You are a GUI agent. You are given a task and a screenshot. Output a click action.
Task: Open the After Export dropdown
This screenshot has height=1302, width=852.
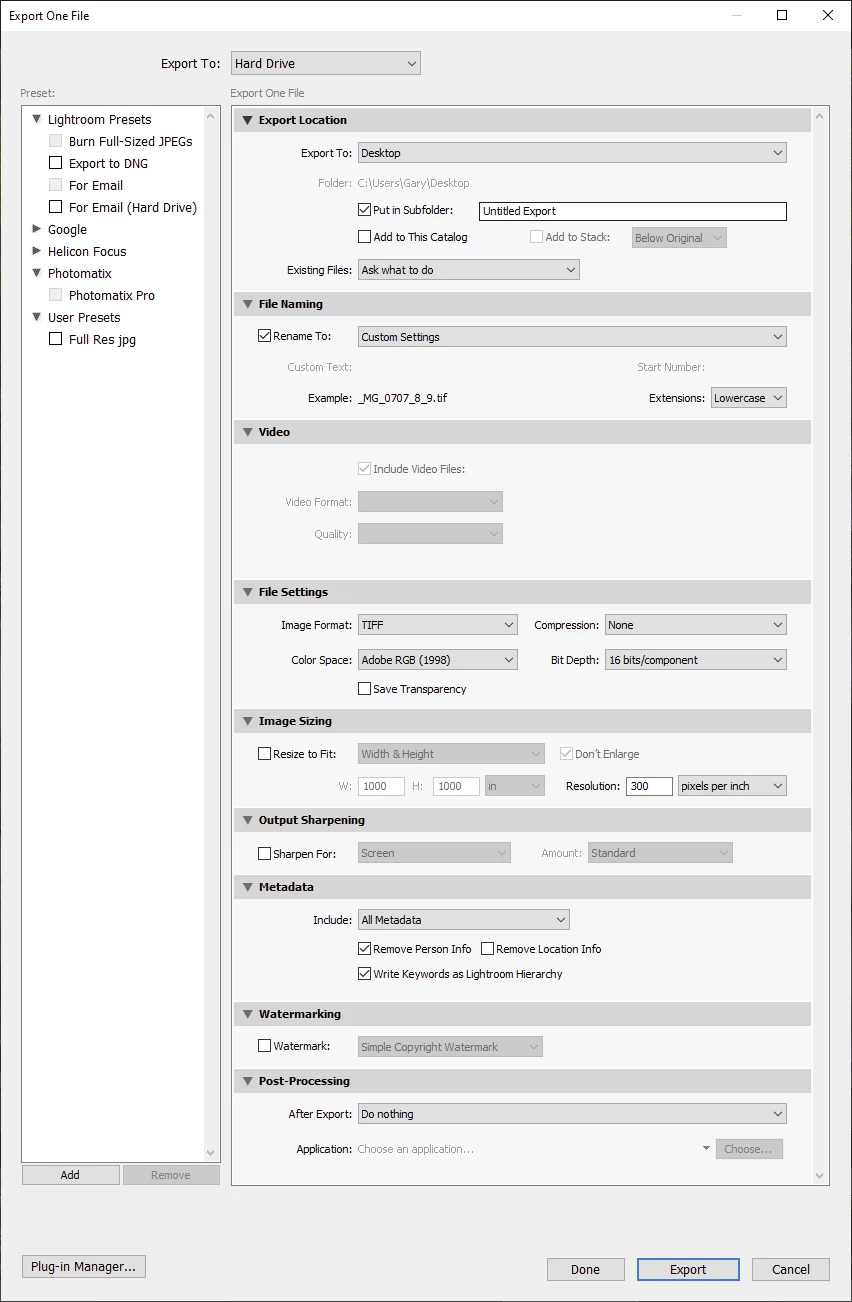[572, 1114]
